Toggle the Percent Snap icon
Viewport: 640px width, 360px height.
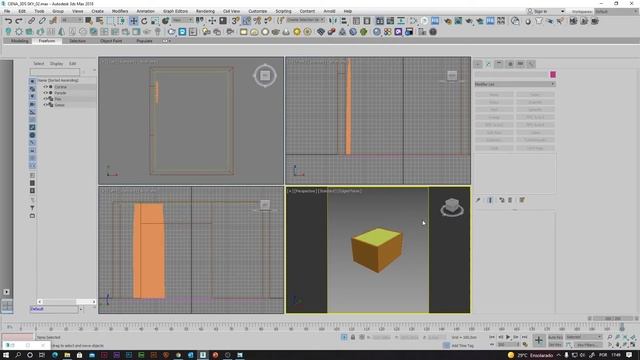pyautogui.click(x=257, y=21)
